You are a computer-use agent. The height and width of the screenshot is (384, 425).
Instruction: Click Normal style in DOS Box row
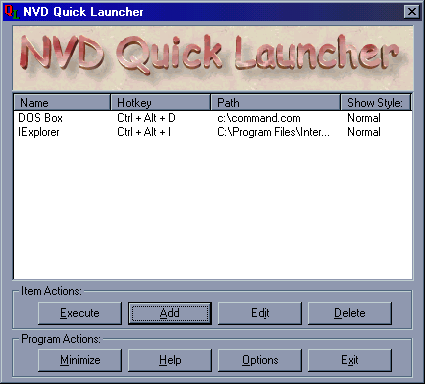364,118
